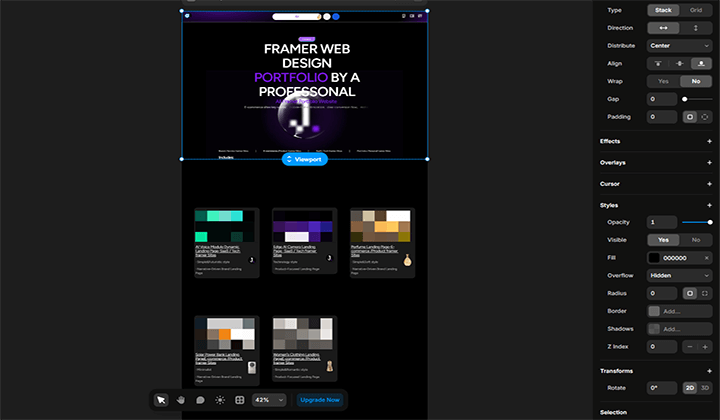Set Wrap to No
This screenshot has height=420, width=720.
click(696, 81)
